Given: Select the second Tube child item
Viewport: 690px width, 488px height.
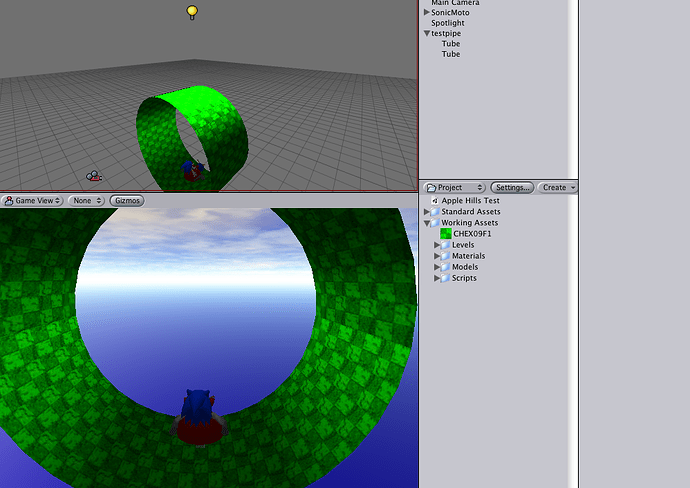Looking at the screenshot, I should [451, 54].
